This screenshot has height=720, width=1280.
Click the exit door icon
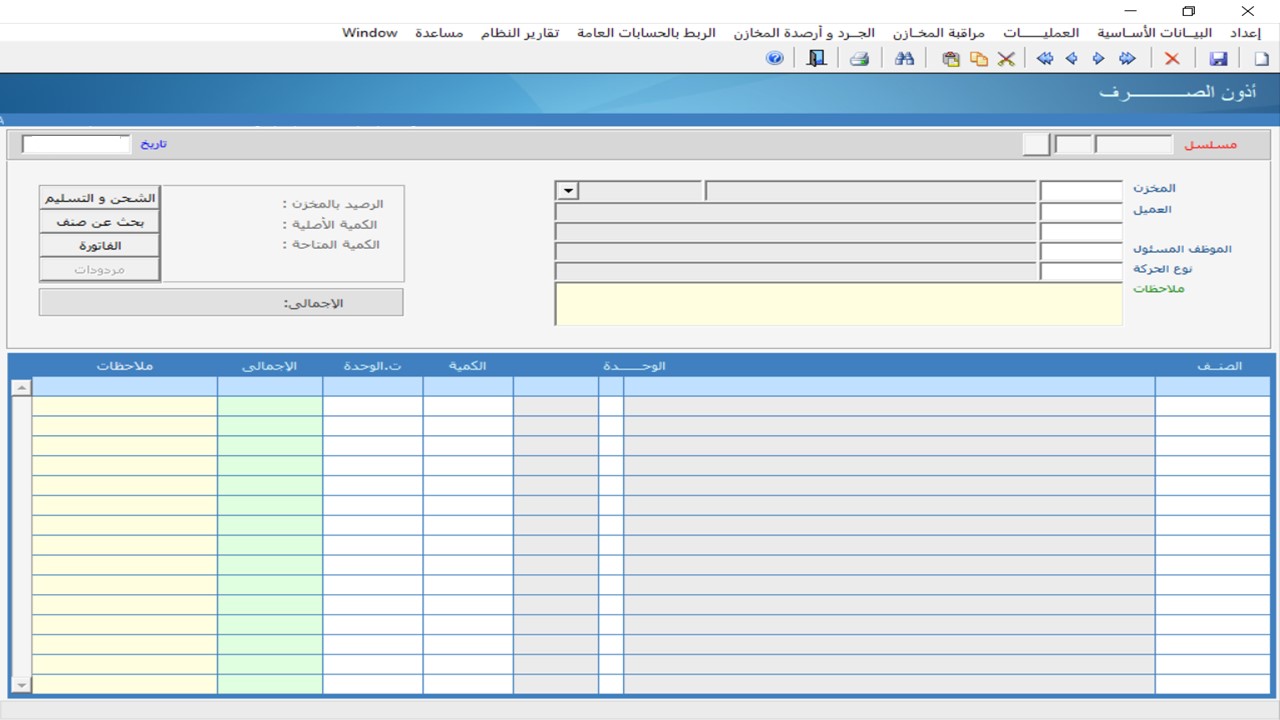817,59
